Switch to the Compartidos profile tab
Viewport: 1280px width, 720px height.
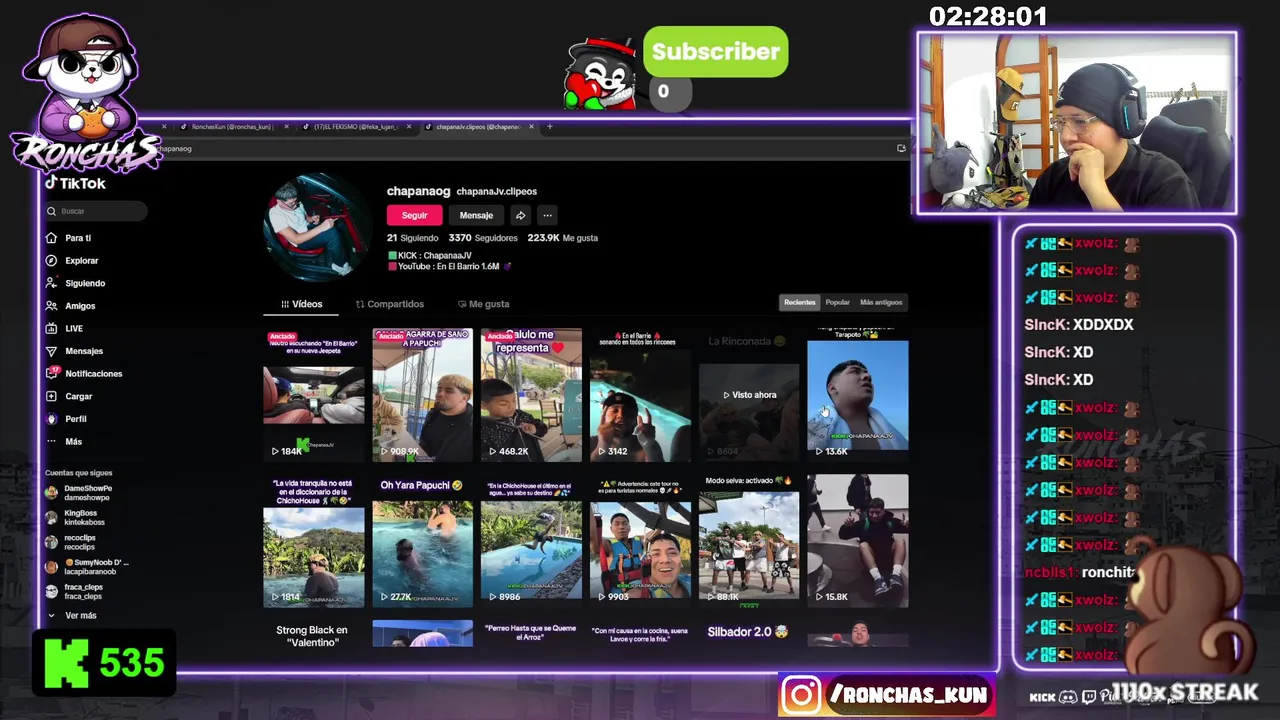(x=390, y=304)
